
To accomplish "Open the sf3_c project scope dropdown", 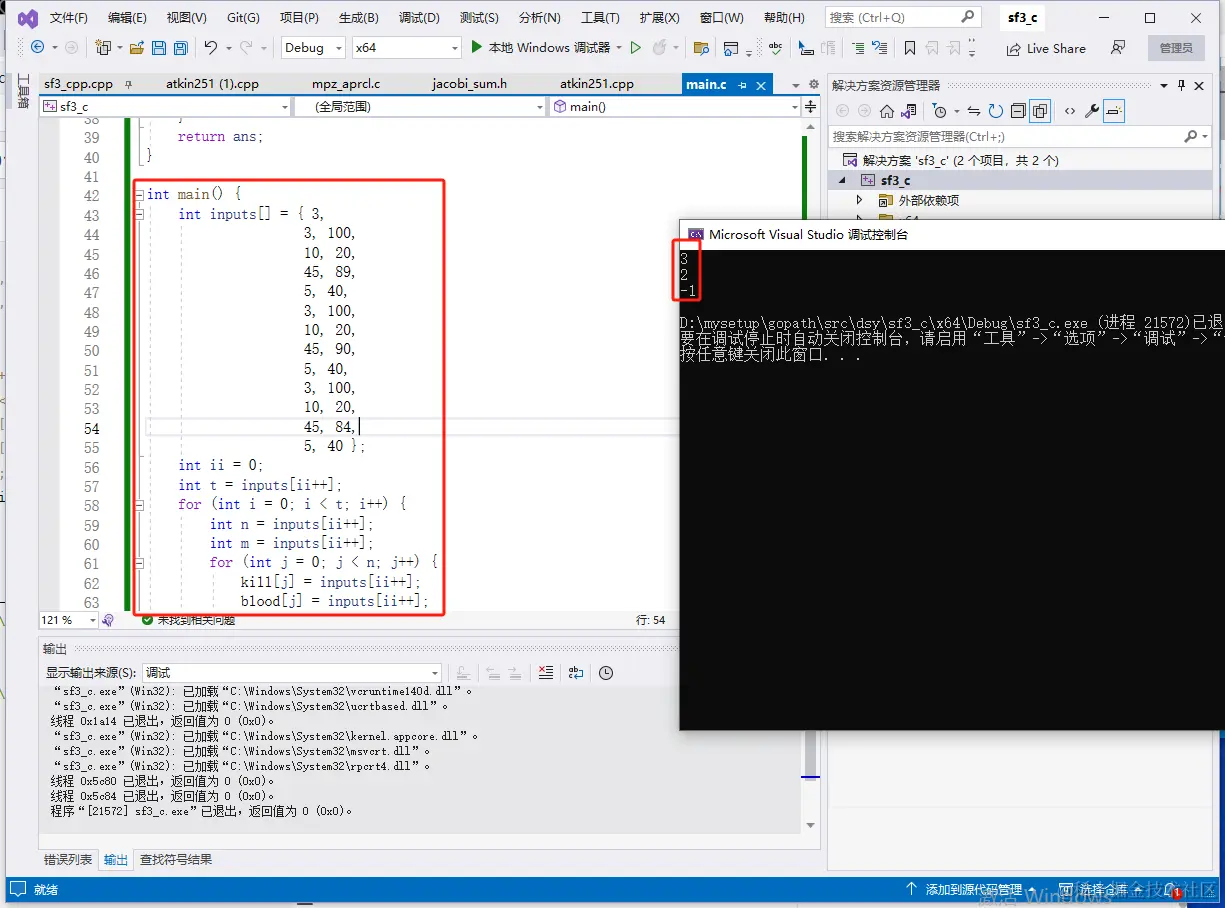I will [x=165, y=106].
